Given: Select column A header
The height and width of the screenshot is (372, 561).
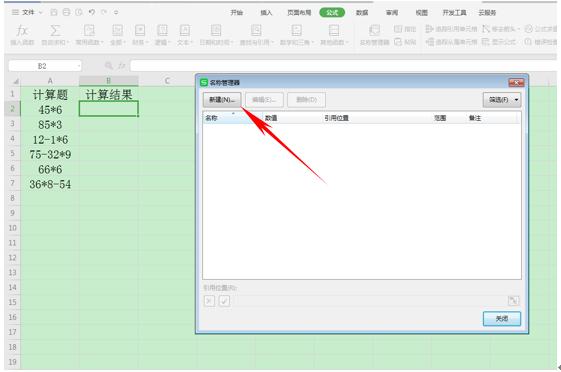Looking at the screenshot, I should pos(50,81).
